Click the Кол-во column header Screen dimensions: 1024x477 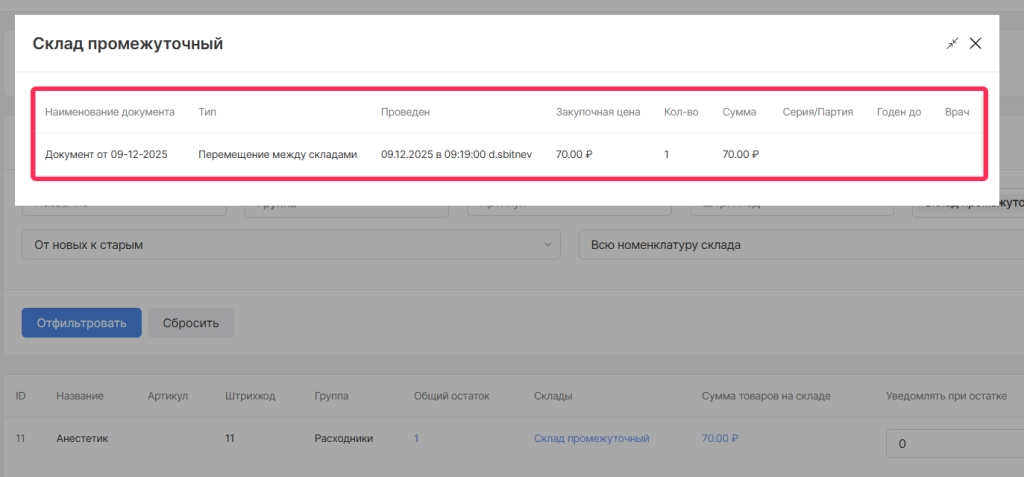coord(680,112)
